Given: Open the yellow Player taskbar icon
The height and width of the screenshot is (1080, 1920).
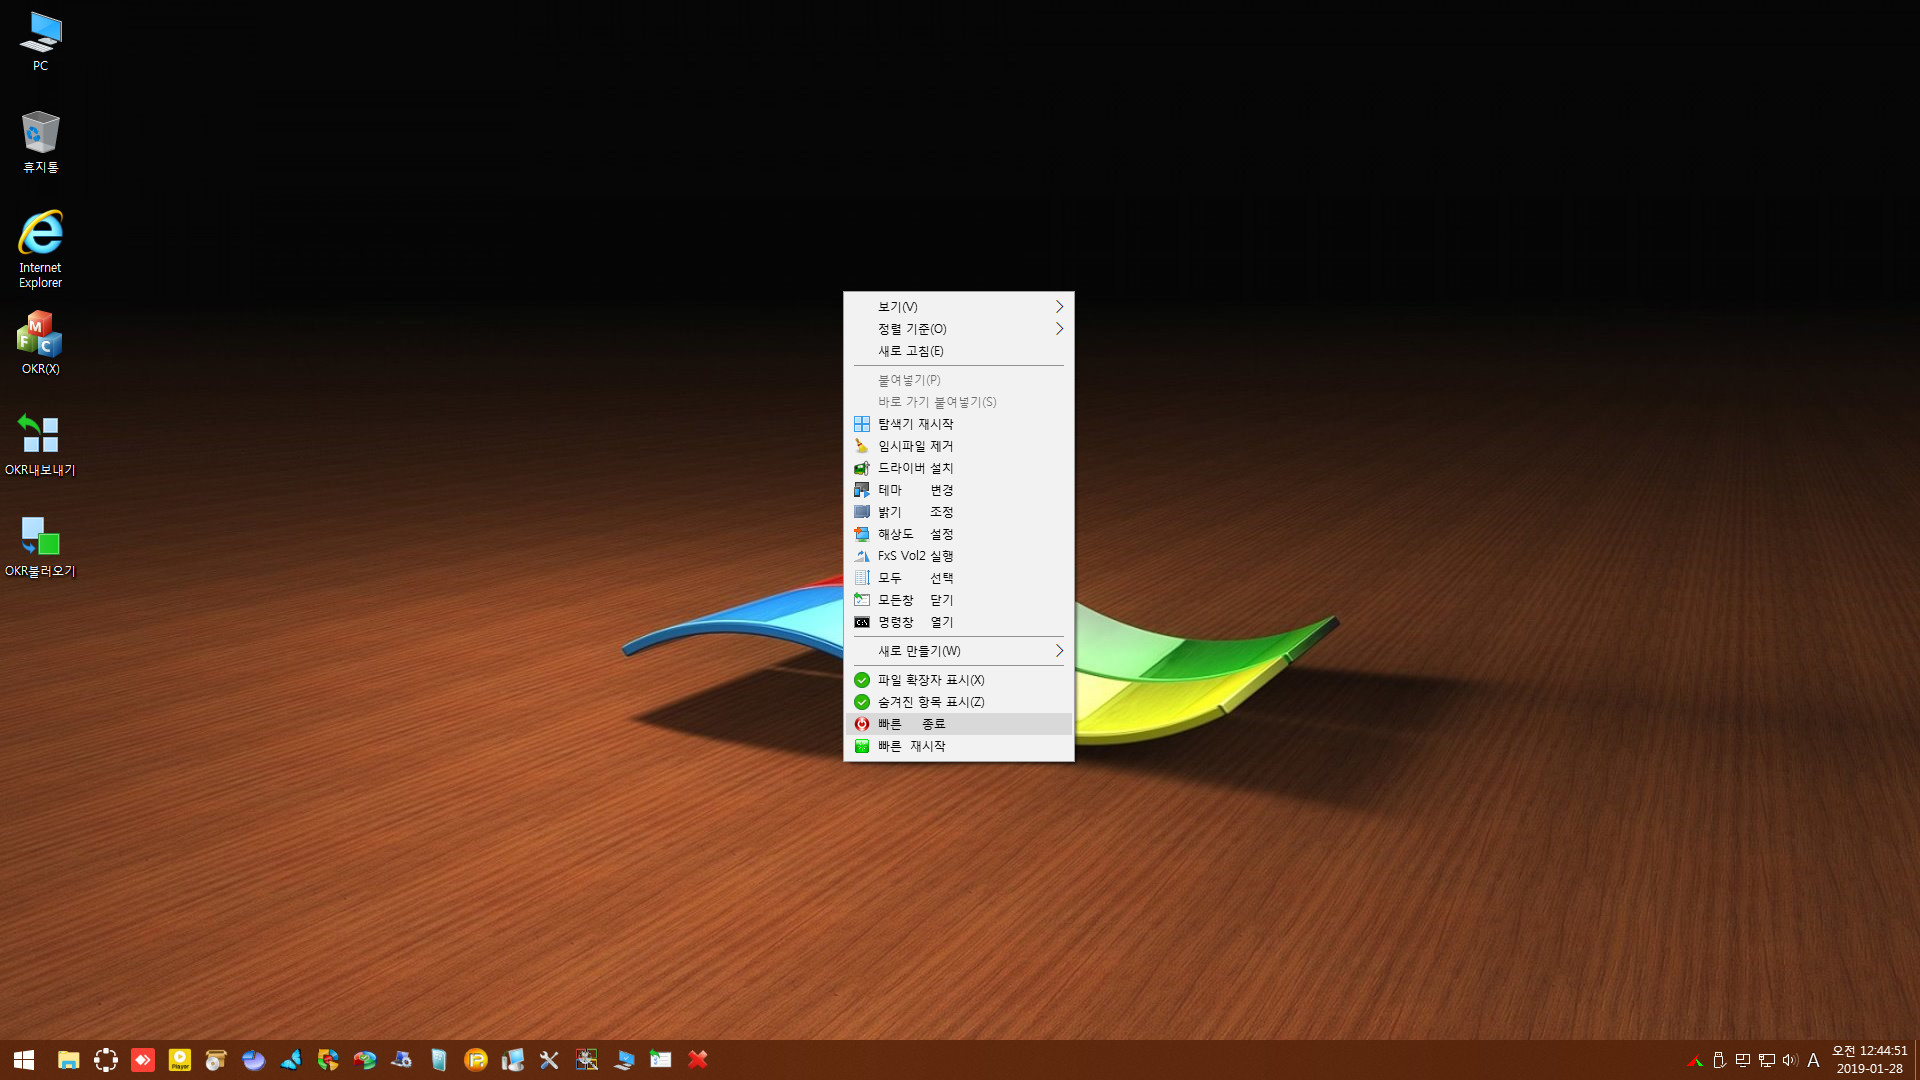Looking at the screenshot, I should pos(180,1060).
